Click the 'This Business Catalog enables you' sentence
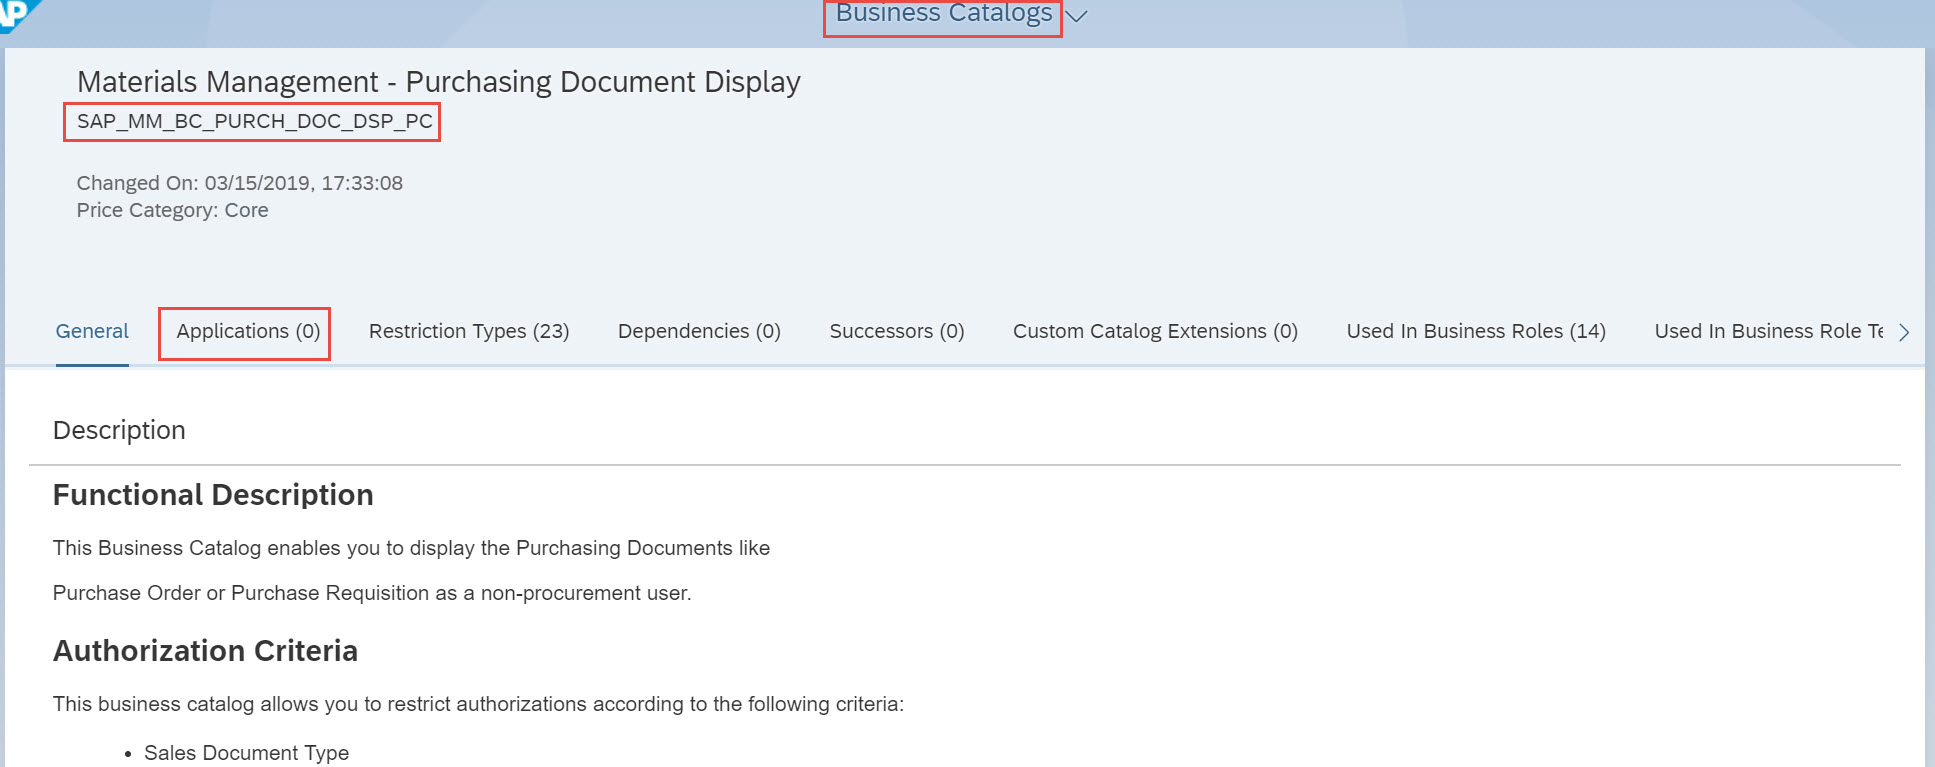The image size is (1935, 767). pos(411,548)
